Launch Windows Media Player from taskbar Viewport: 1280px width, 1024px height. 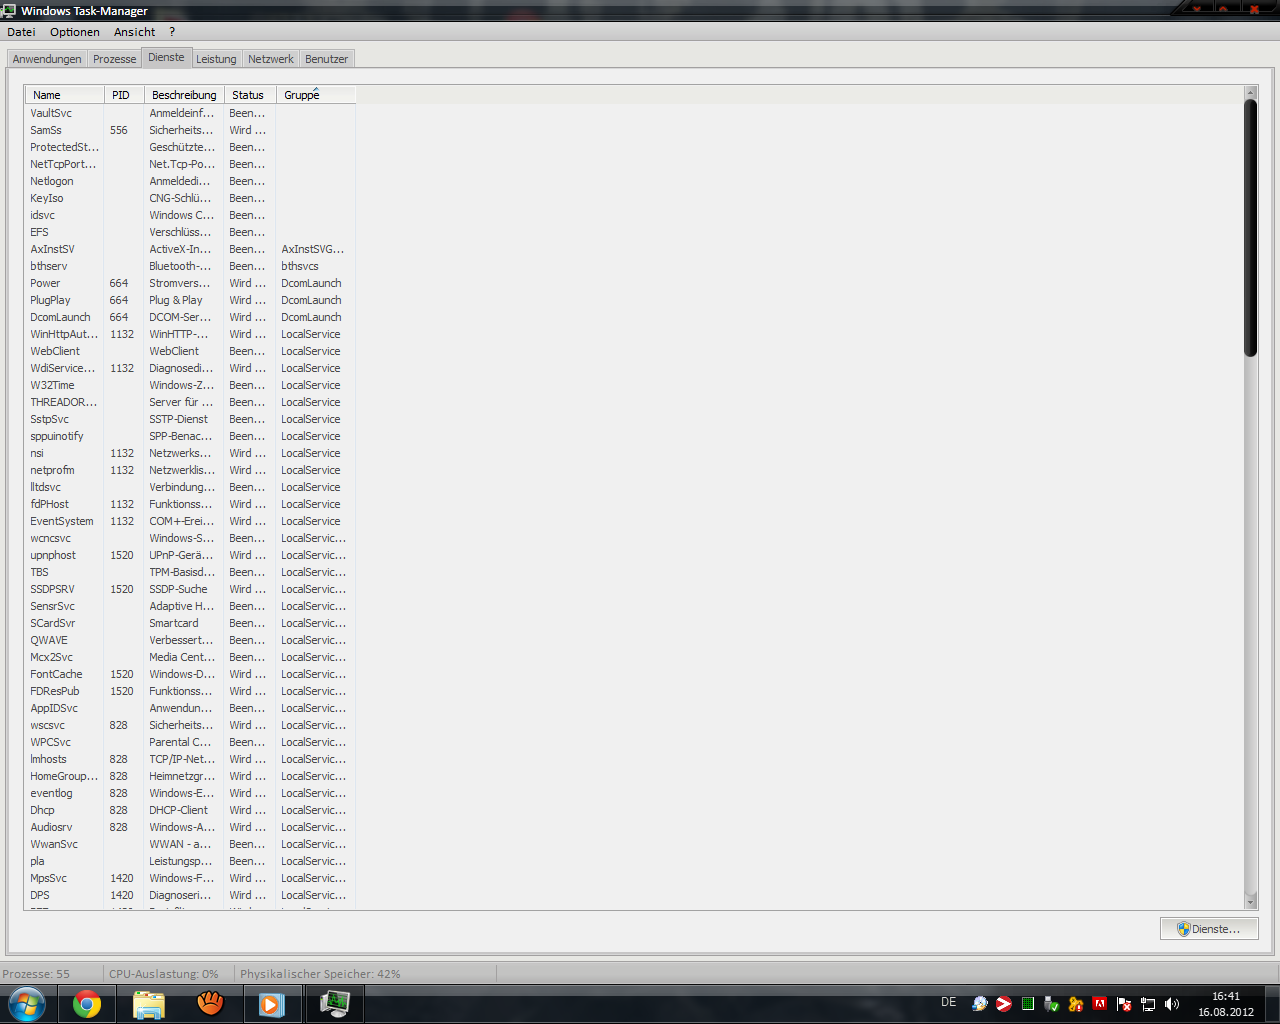point(272,1004)
